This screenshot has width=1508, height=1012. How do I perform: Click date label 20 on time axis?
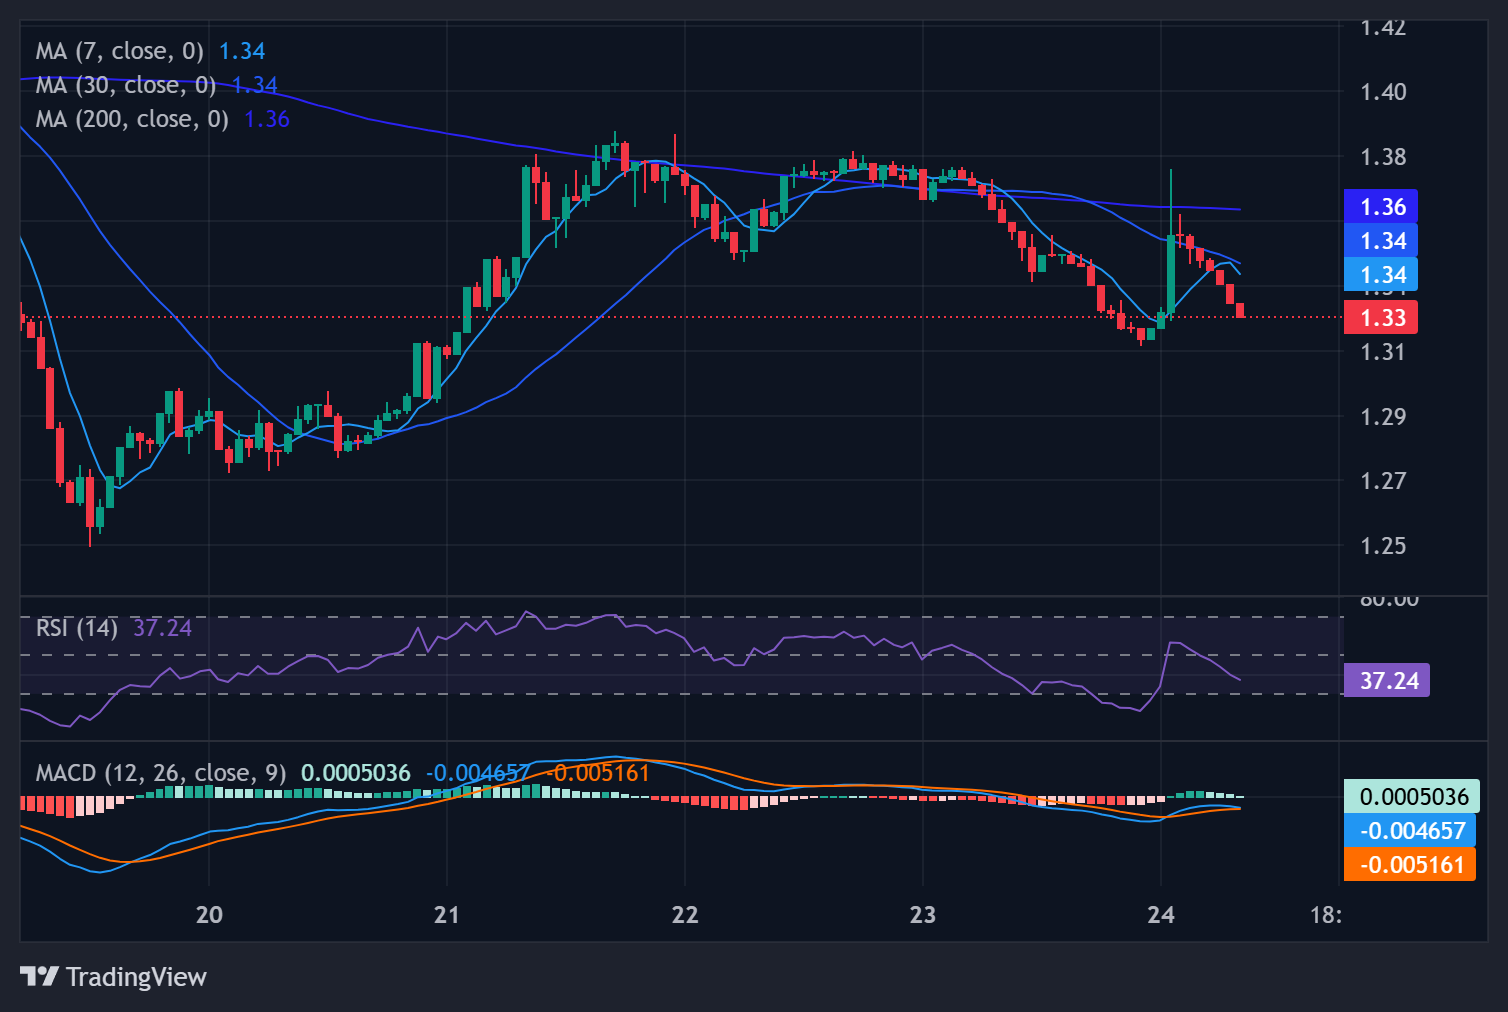pos(209,914)
